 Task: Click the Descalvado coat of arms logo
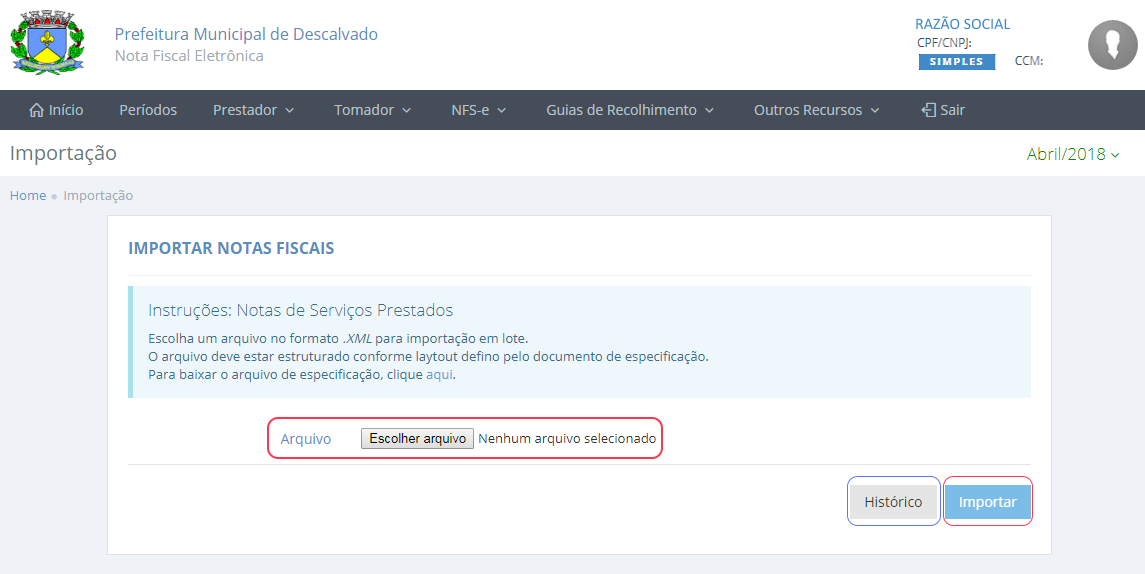(40, 43)
